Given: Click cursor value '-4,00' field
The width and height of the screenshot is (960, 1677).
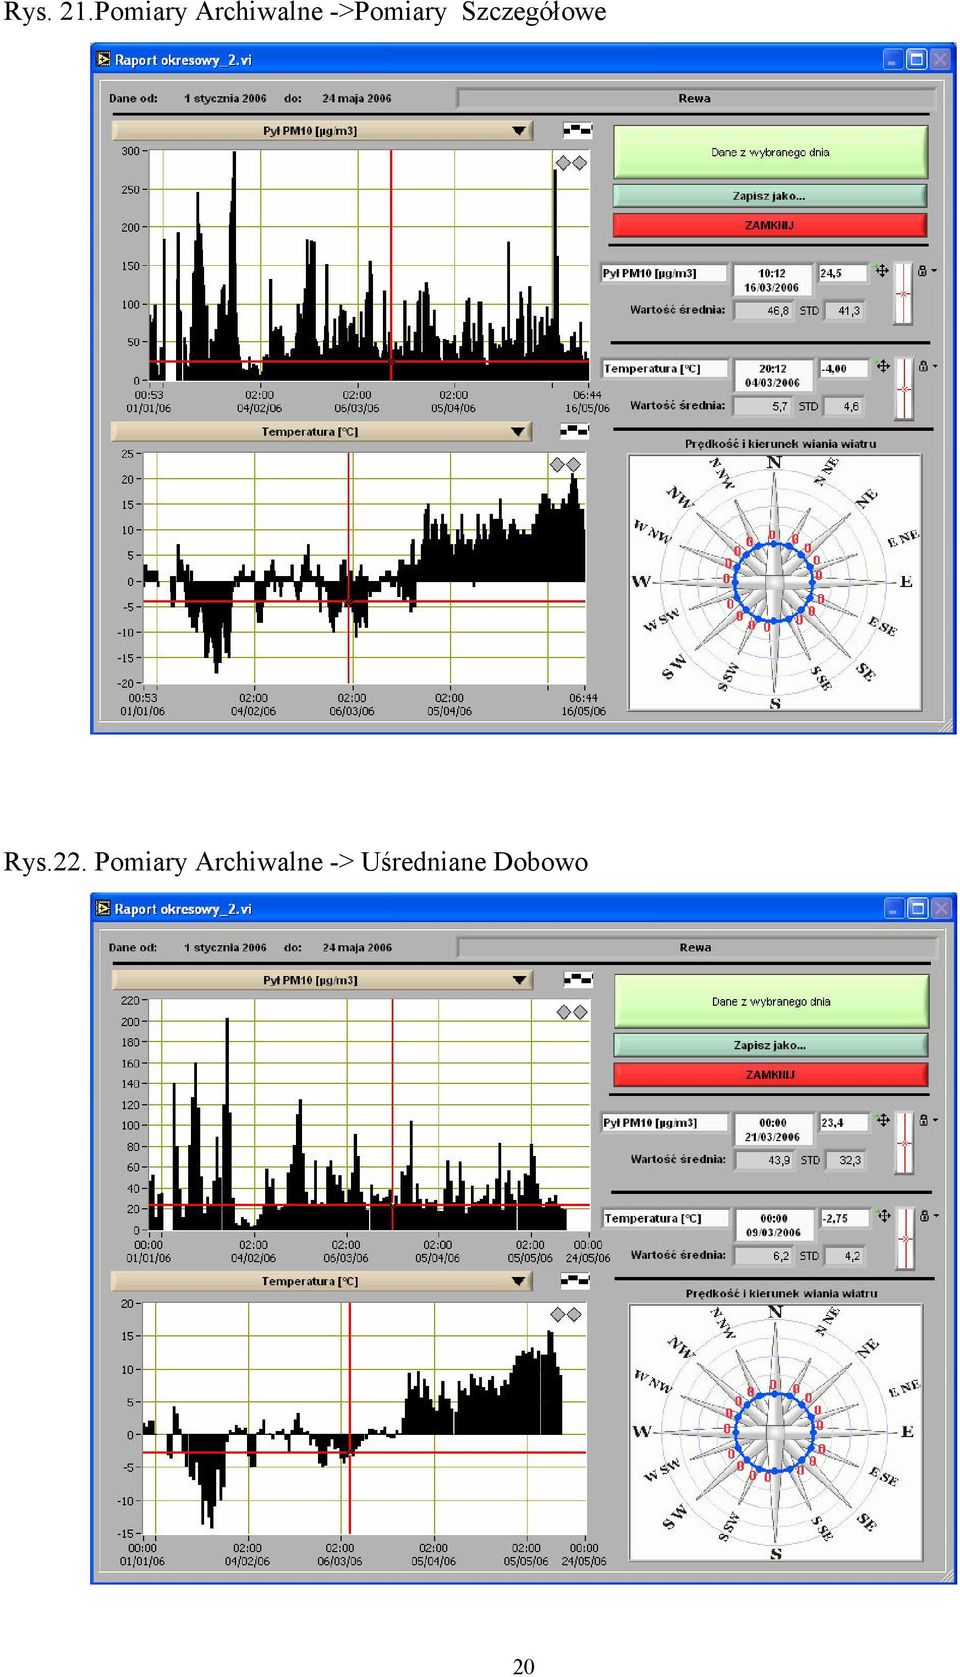Looking at the screenshot, I should tap(843, 369).
